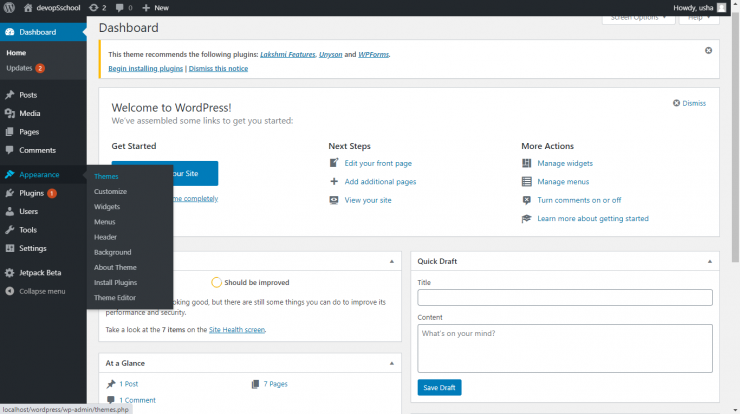Click Begin installing plugins link

145,68
